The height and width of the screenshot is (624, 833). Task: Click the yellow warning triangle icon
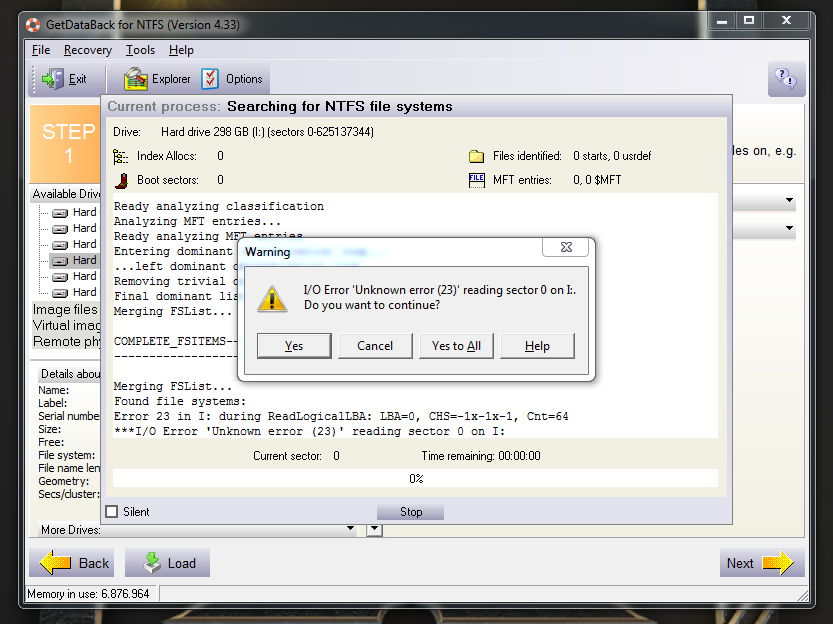click(x=273, y=298)
